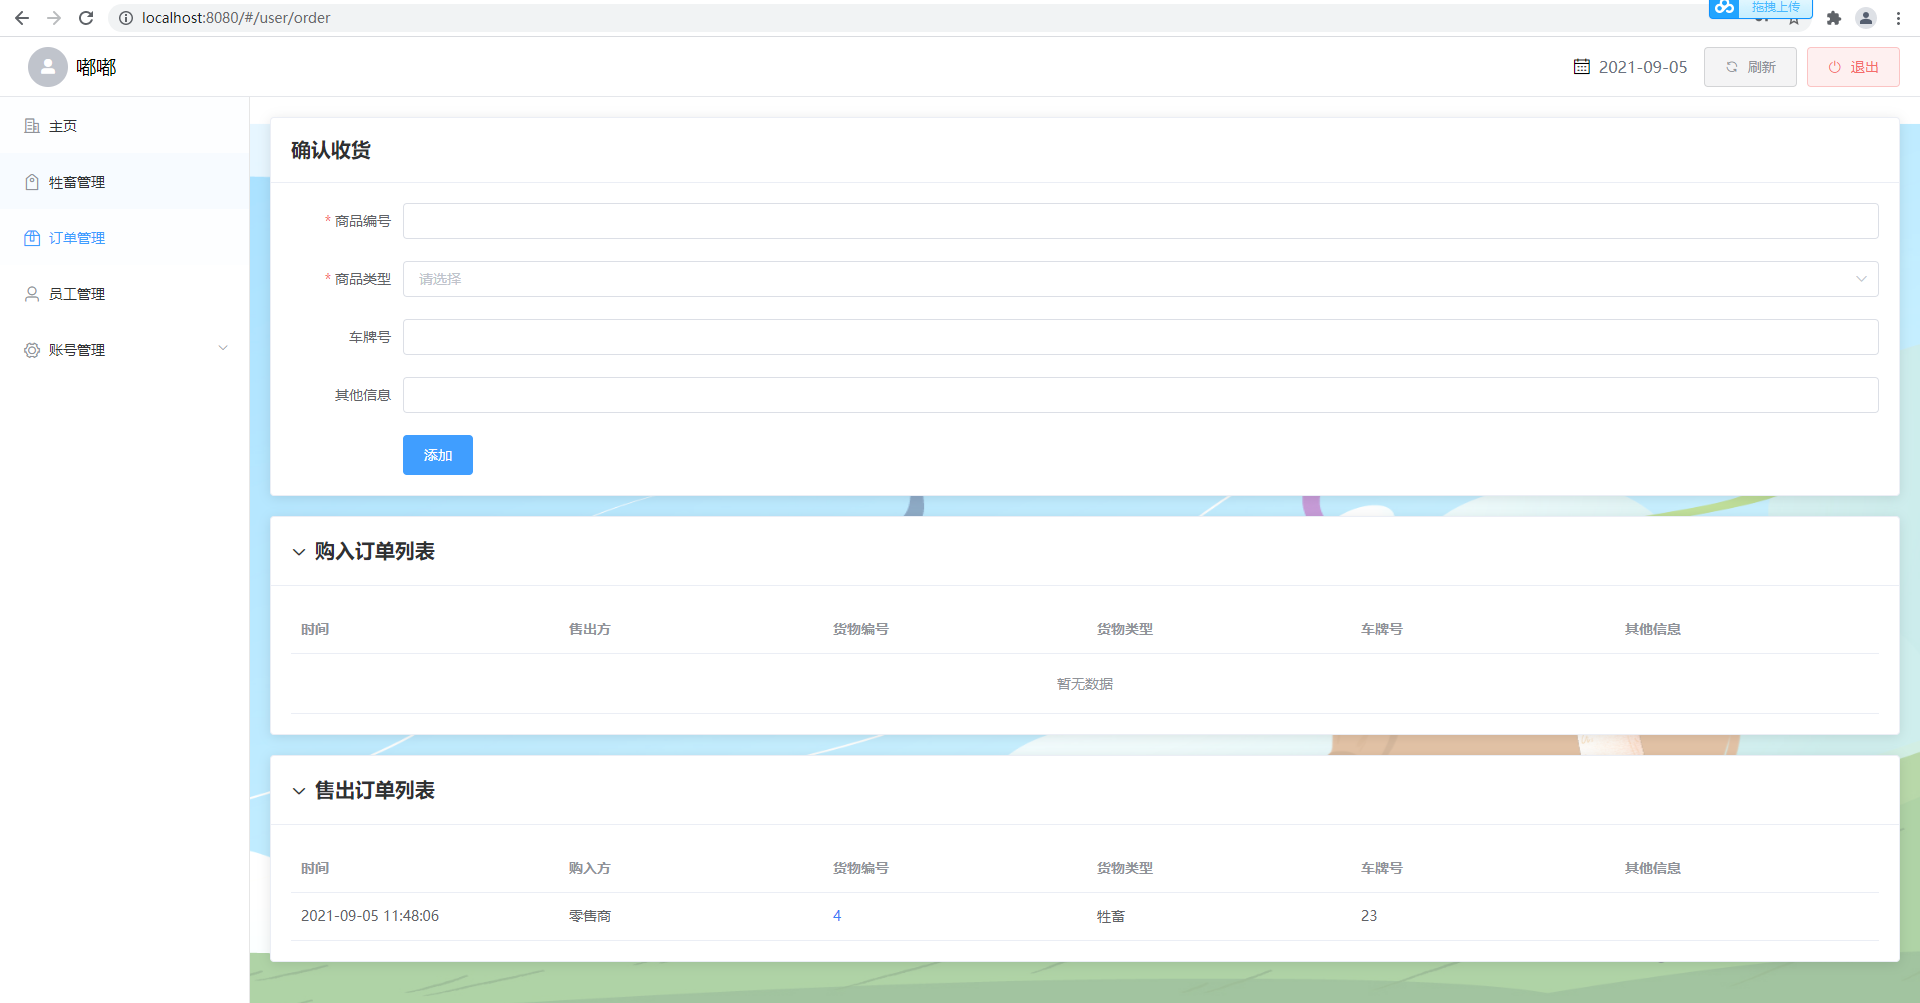
Task: Click the blue 添加 button
Action: (438, 455)
